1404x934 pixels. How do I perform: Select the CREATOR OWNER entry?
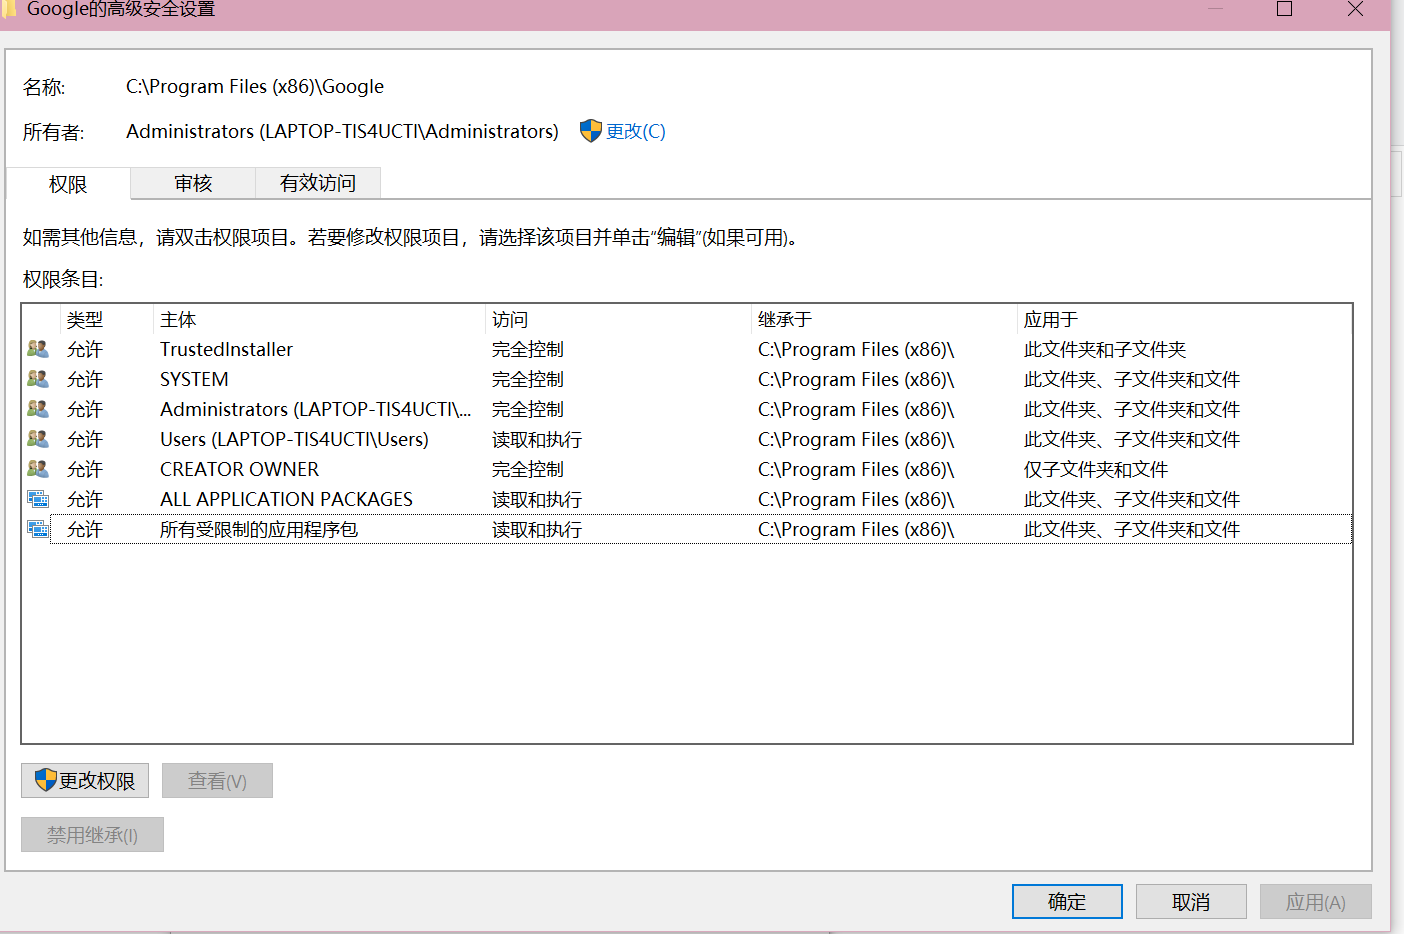click(x=687, y=469)
